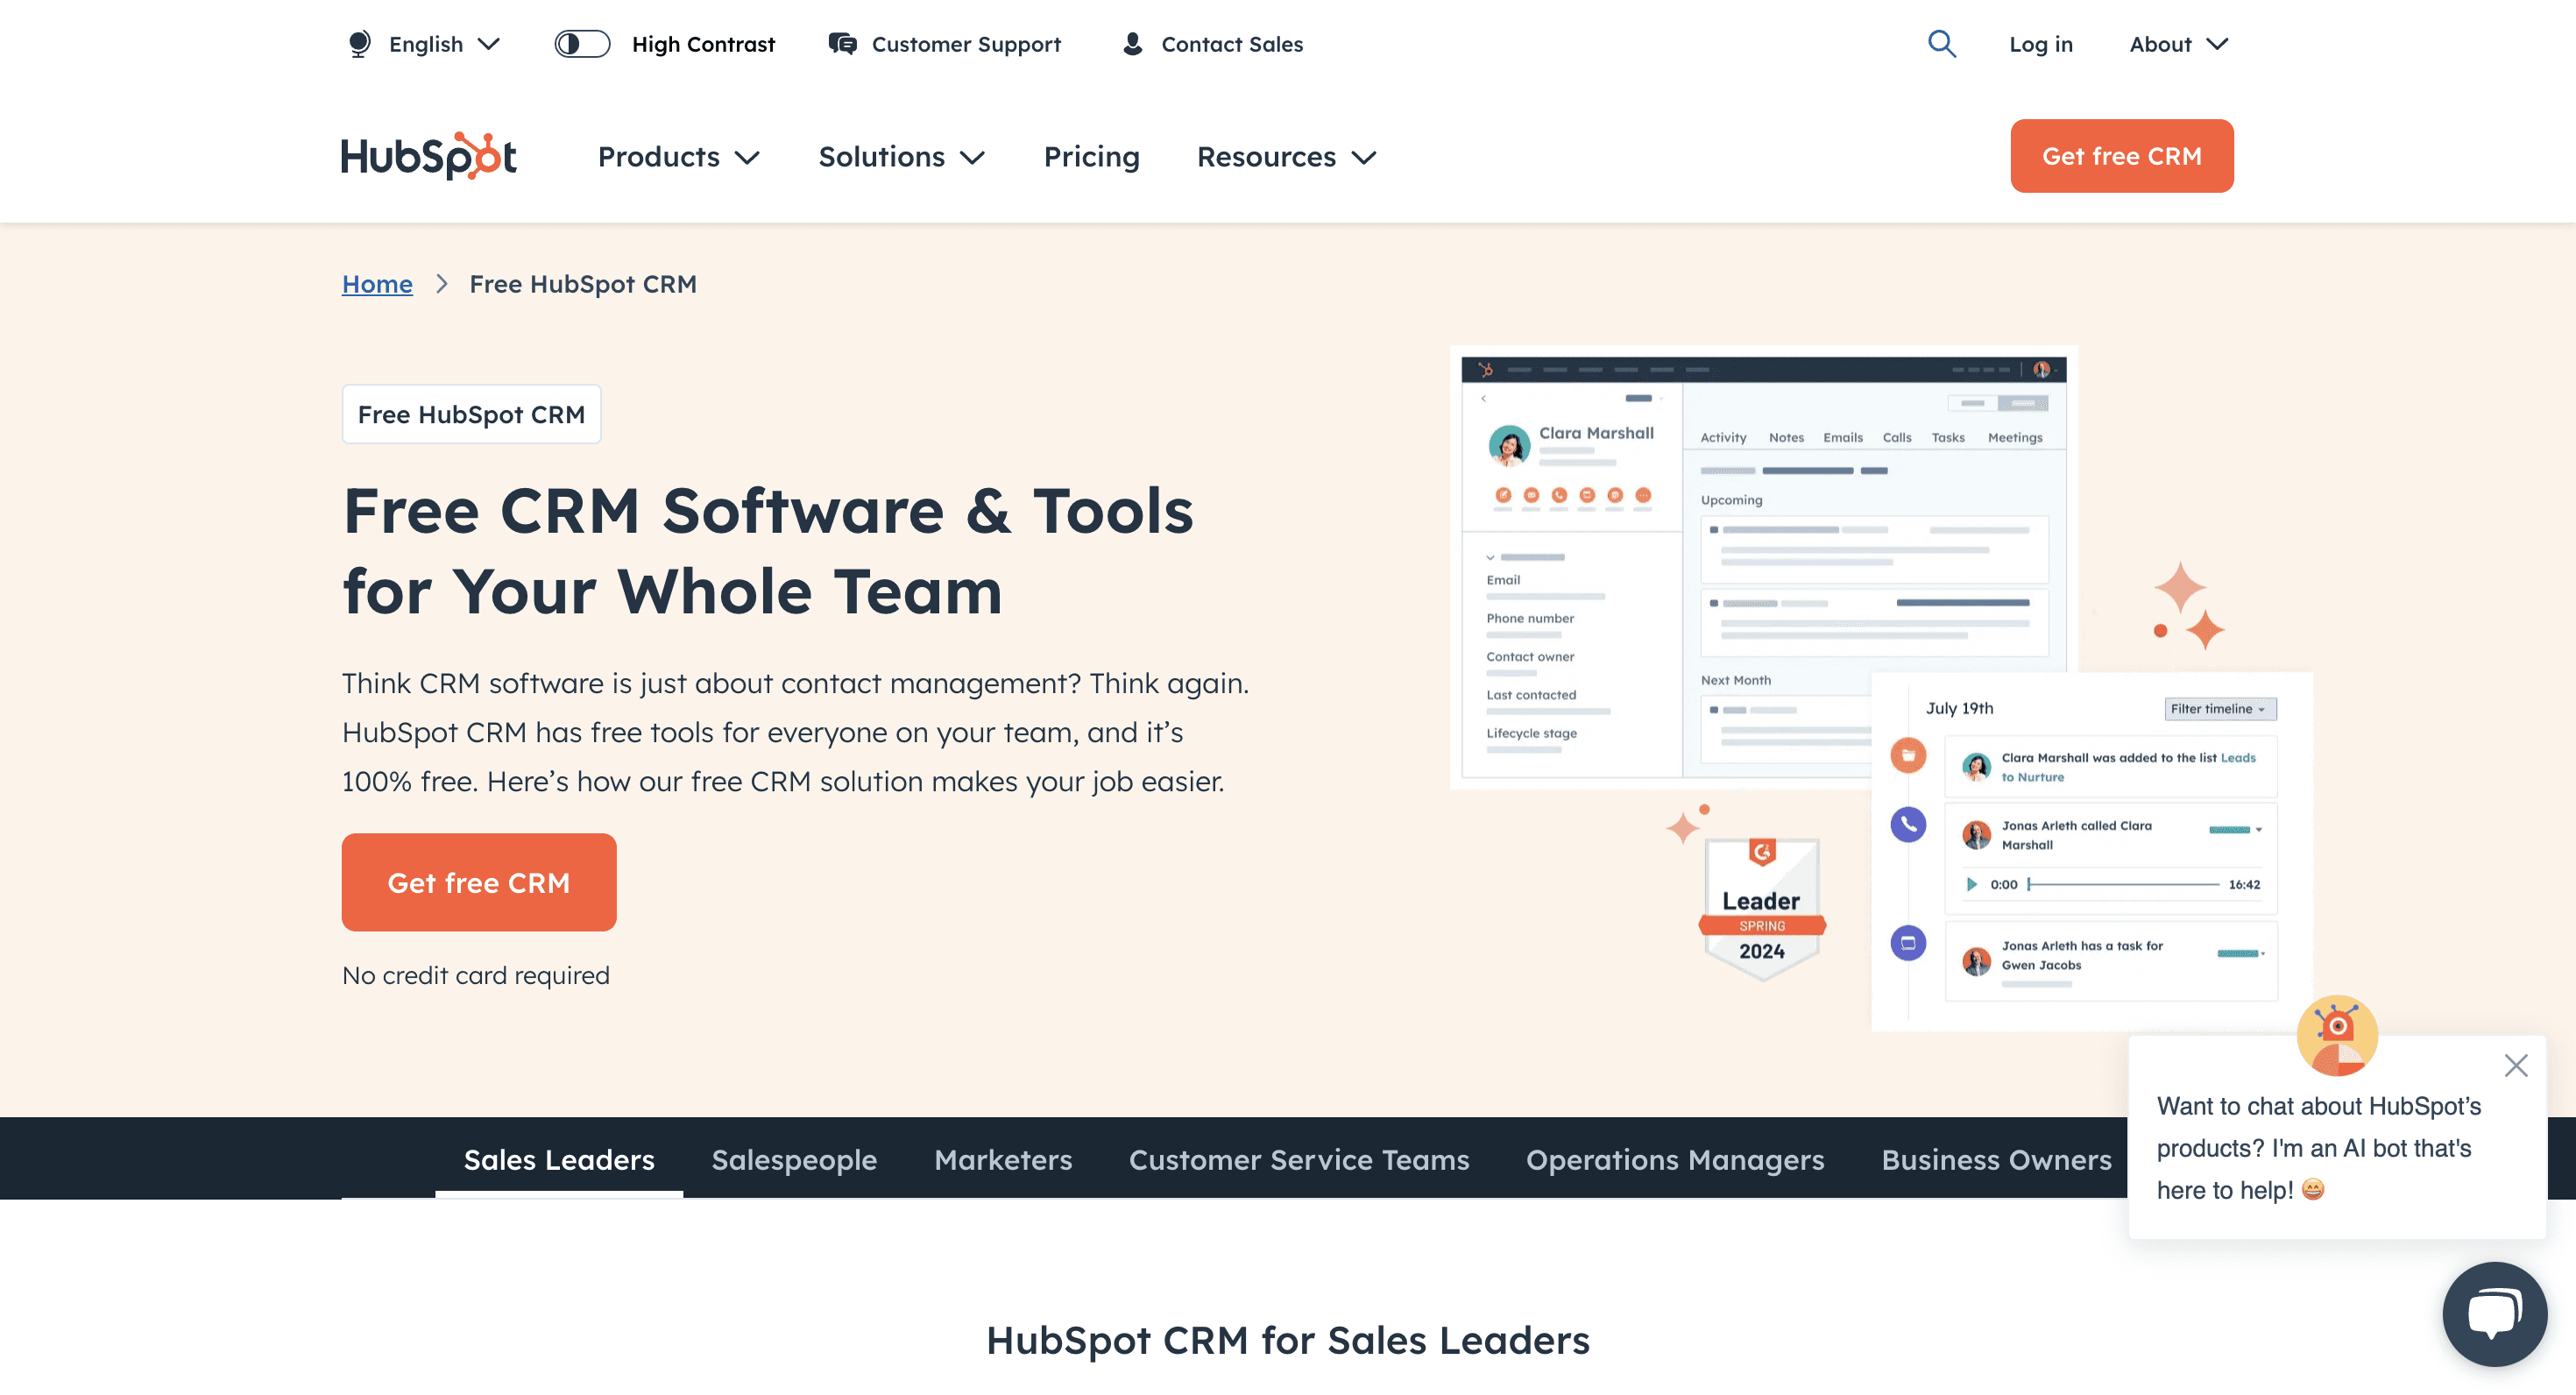Click the 'HubSpot CRM for Sales Leaders' heading
This screenshot has width=2576, height=1395.
click(x=1288, y=1340)
